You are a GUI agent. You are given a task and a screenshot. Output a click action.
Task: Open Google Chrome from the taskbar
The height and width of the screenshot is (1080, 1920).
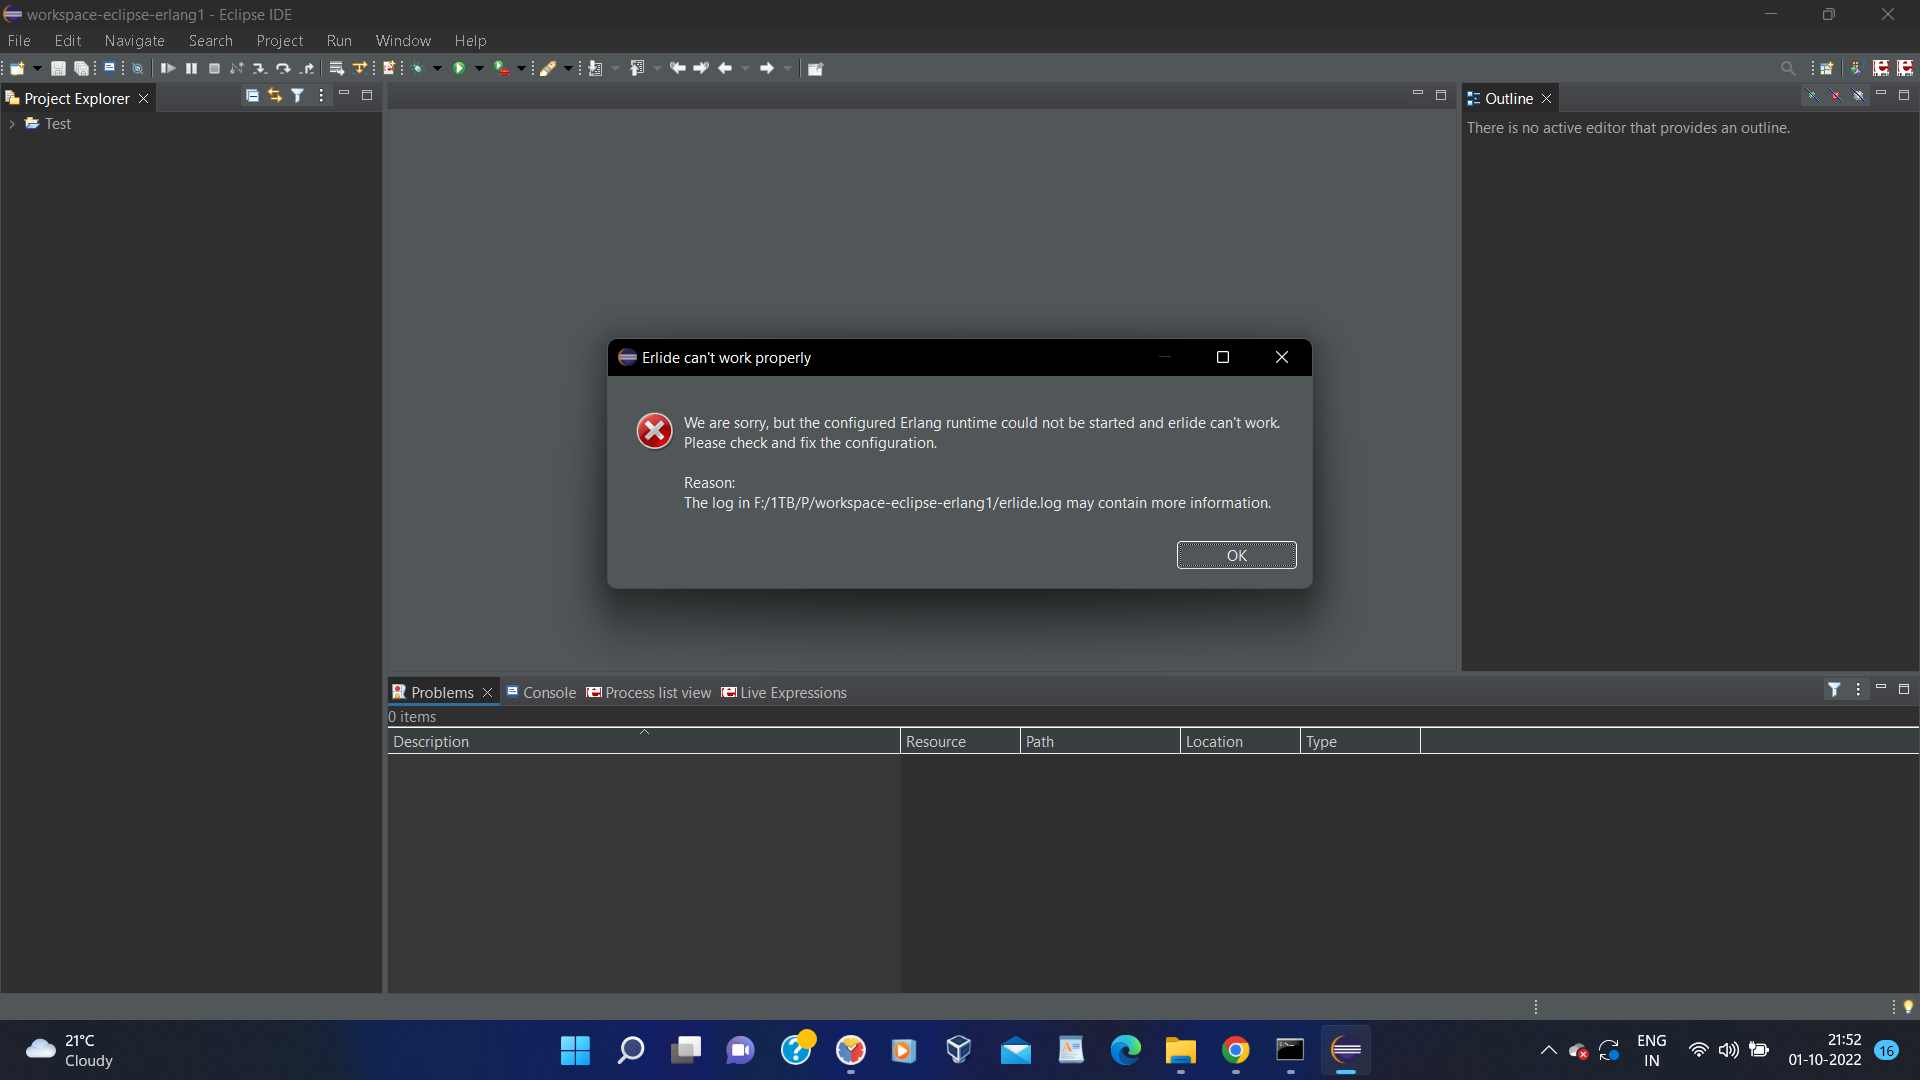click(1236, 1050)
